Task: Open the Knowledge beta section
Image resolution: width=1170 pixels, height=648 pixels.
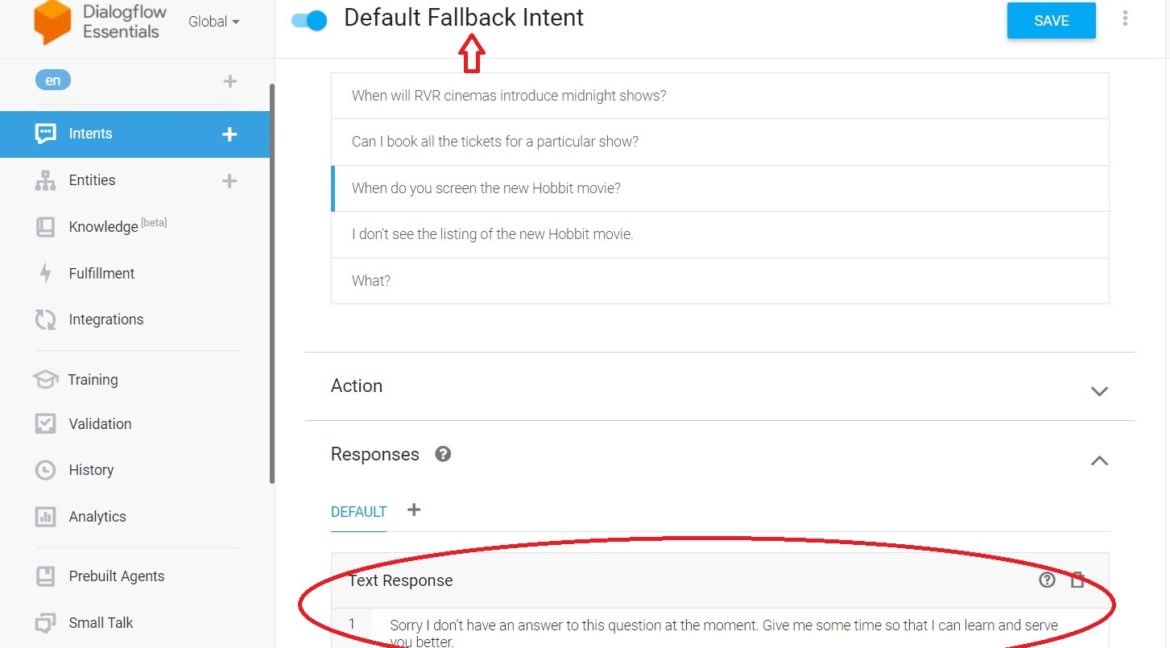Action: [x=45, y=226]
